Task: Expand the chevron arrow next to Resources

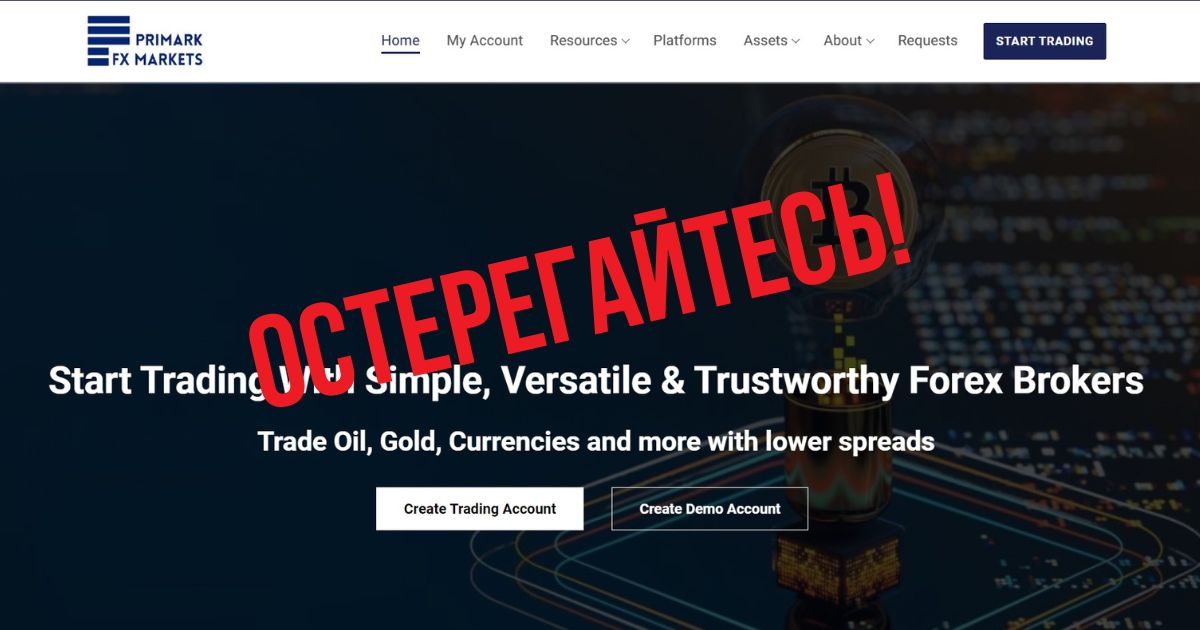Action: (x=625, y=42)
